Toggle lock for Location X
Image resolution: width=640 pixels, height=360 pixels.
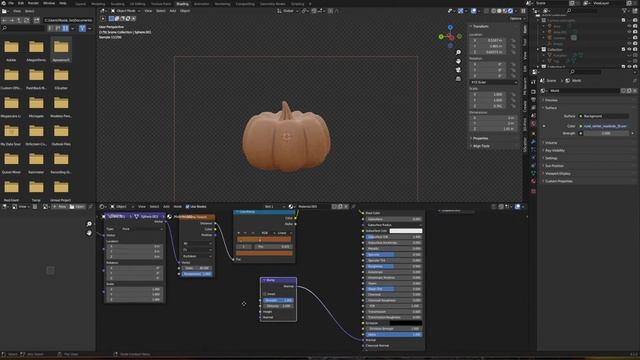[513, 41]
